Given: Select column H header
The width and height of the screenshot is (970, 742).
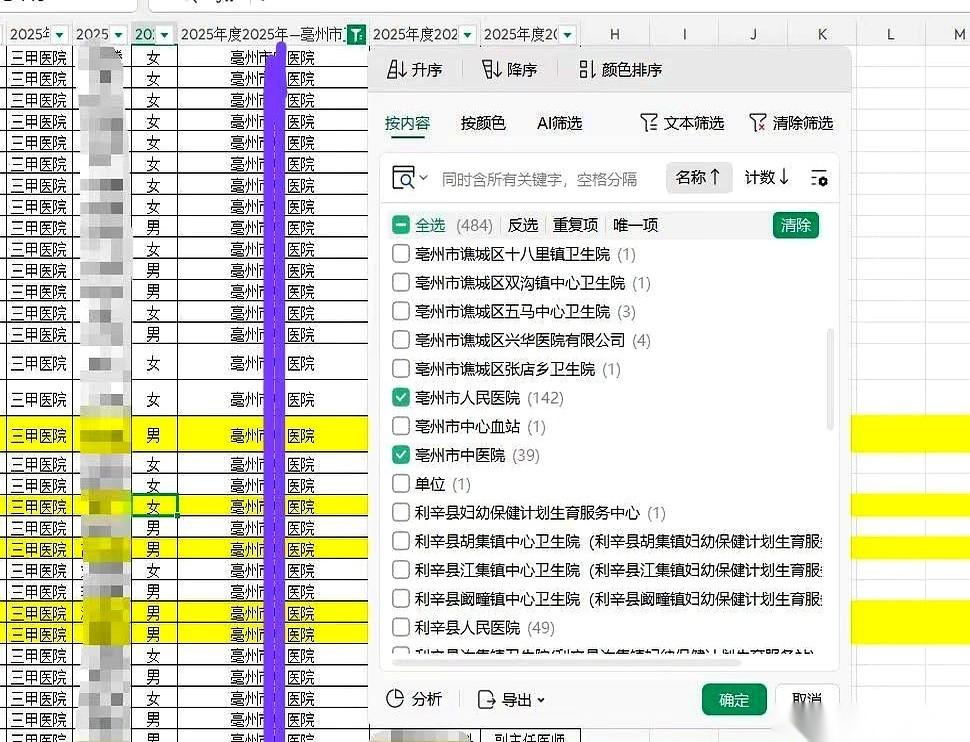Looking at the screenshot, I should 615,35.
